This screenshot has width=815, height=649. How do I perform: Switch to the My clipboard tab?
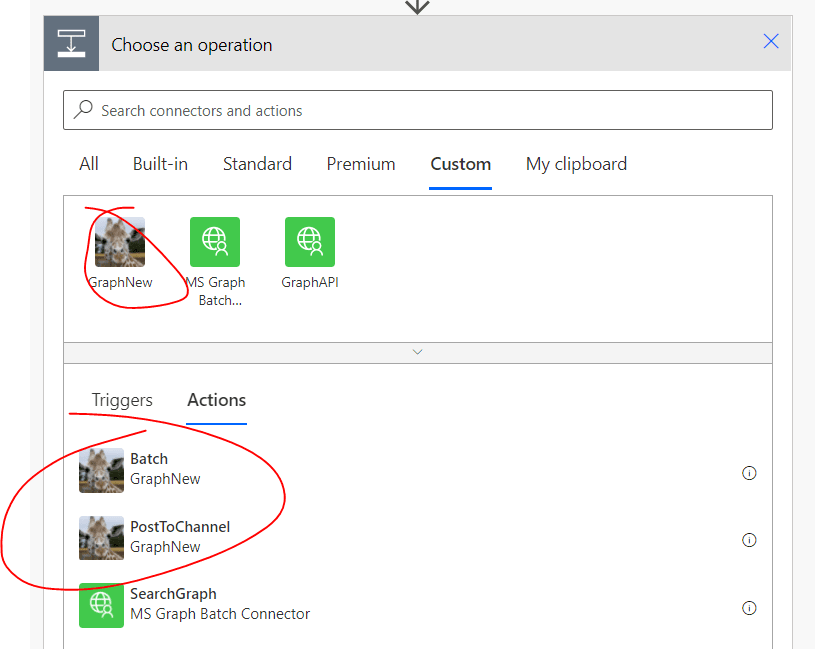point(576,163)
